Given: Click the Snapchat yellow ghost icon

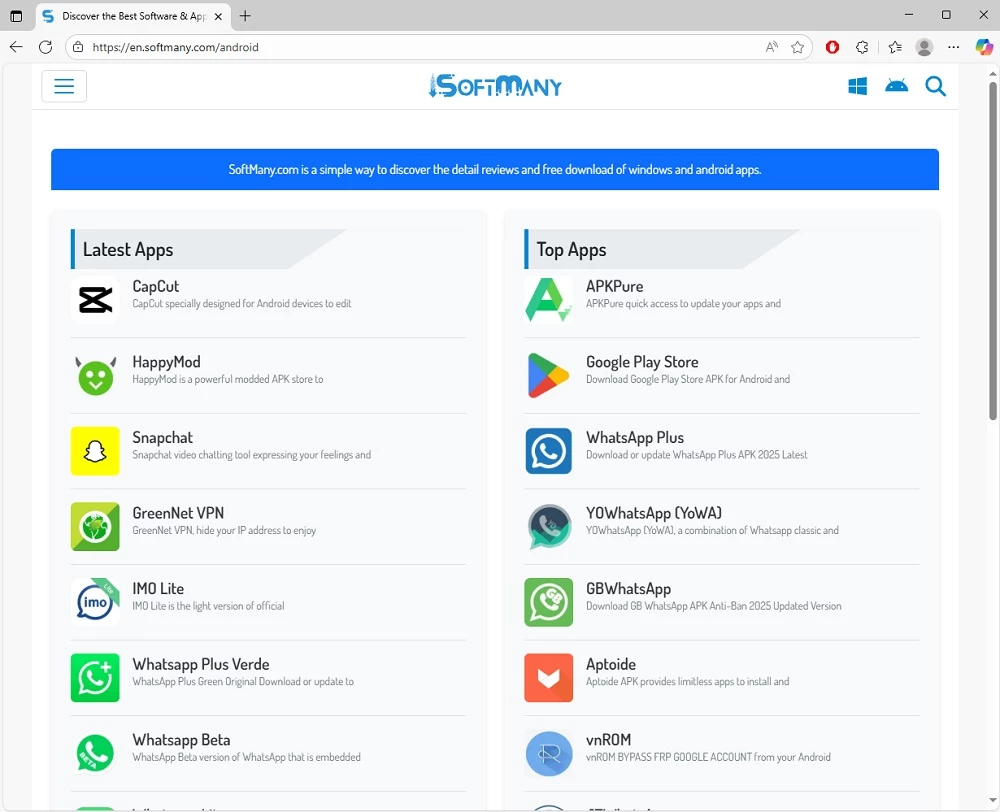Looking at the screenshot, I should click(95, 451).
